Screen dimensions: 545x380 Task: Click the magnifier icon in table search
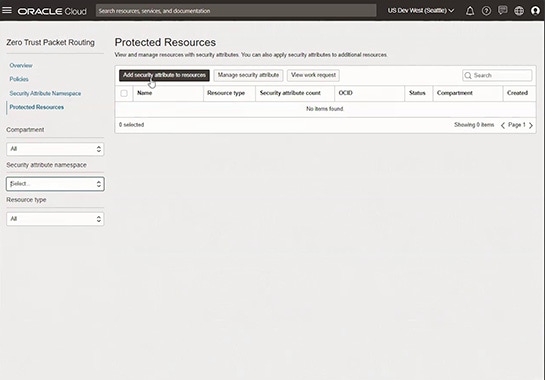tap(468, 75)
